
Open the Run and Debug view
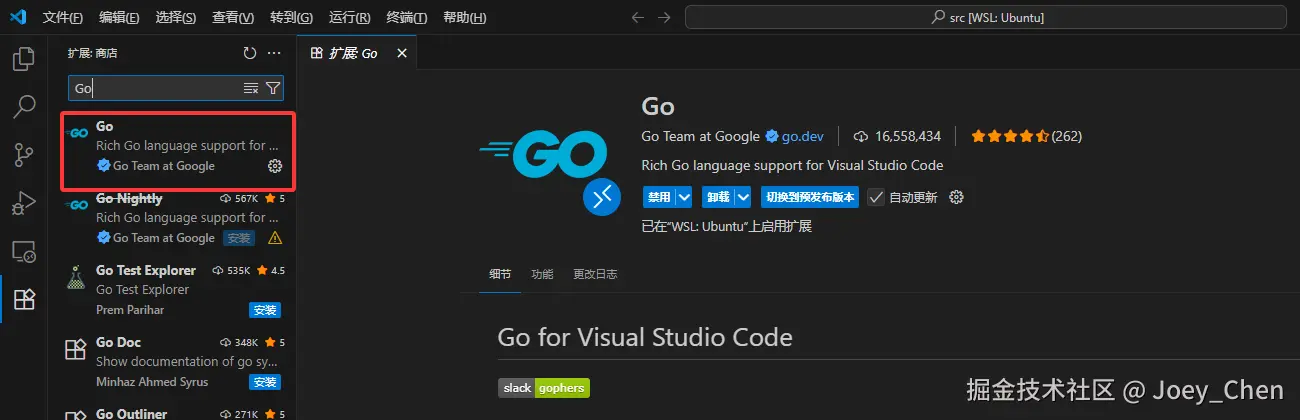(23, 203)
